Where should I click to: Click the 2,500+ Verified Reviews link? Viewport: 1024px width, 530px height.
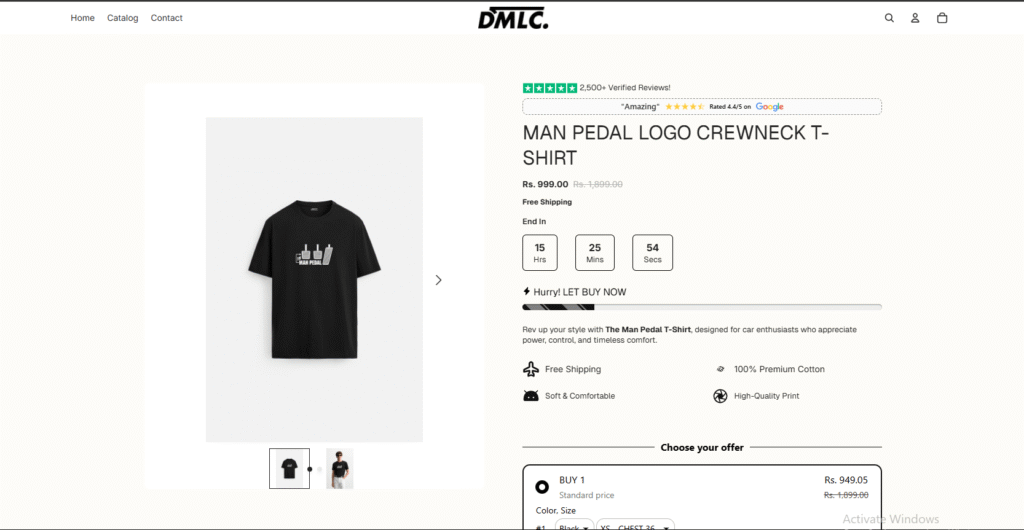[x=625, y=88]
